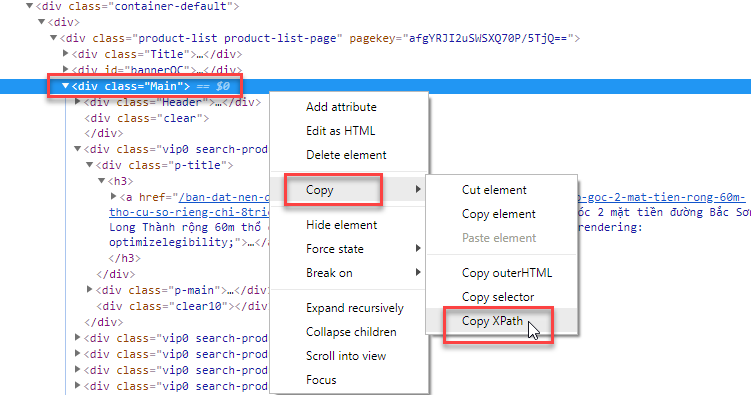Collapse the selected Main div node
The image size is (751, 395).
[65, 86]
